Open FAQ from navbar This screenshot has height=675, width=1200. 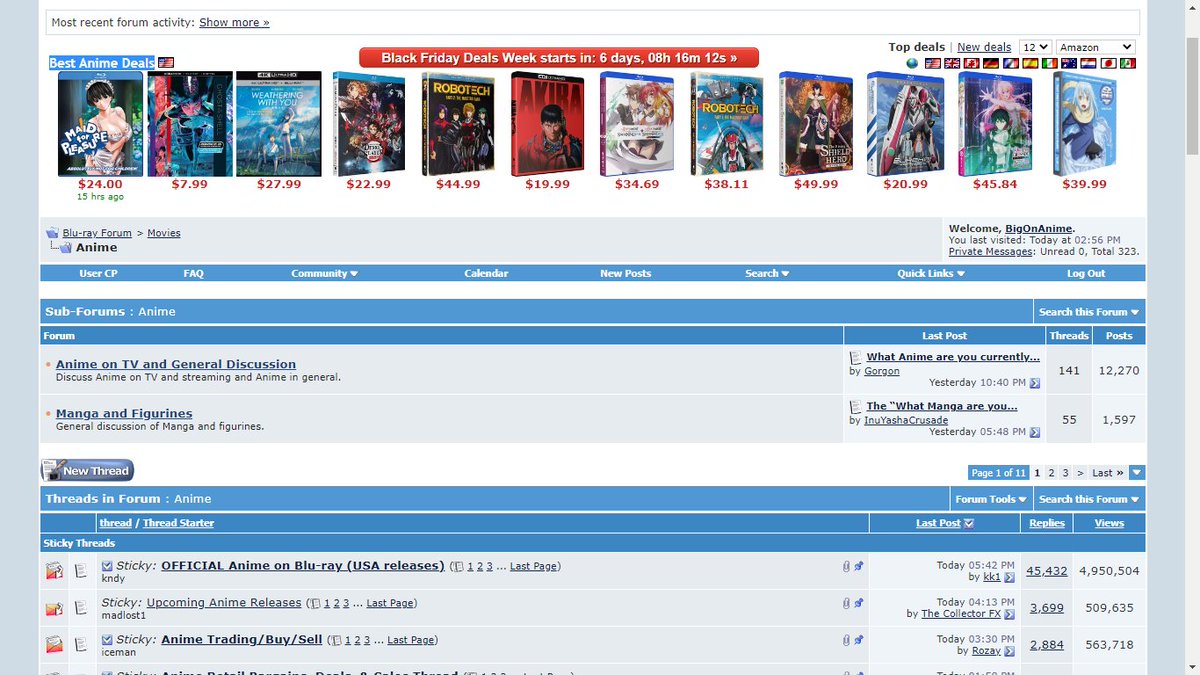194,273
